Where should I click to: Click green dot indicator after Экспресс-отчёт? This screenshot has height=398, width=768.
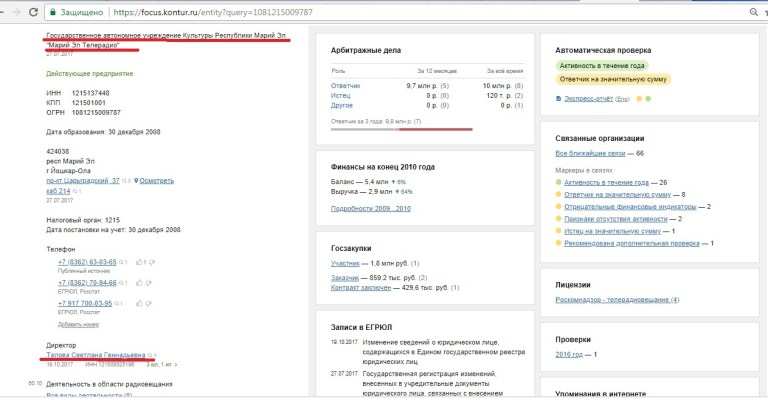pos(648,99)
